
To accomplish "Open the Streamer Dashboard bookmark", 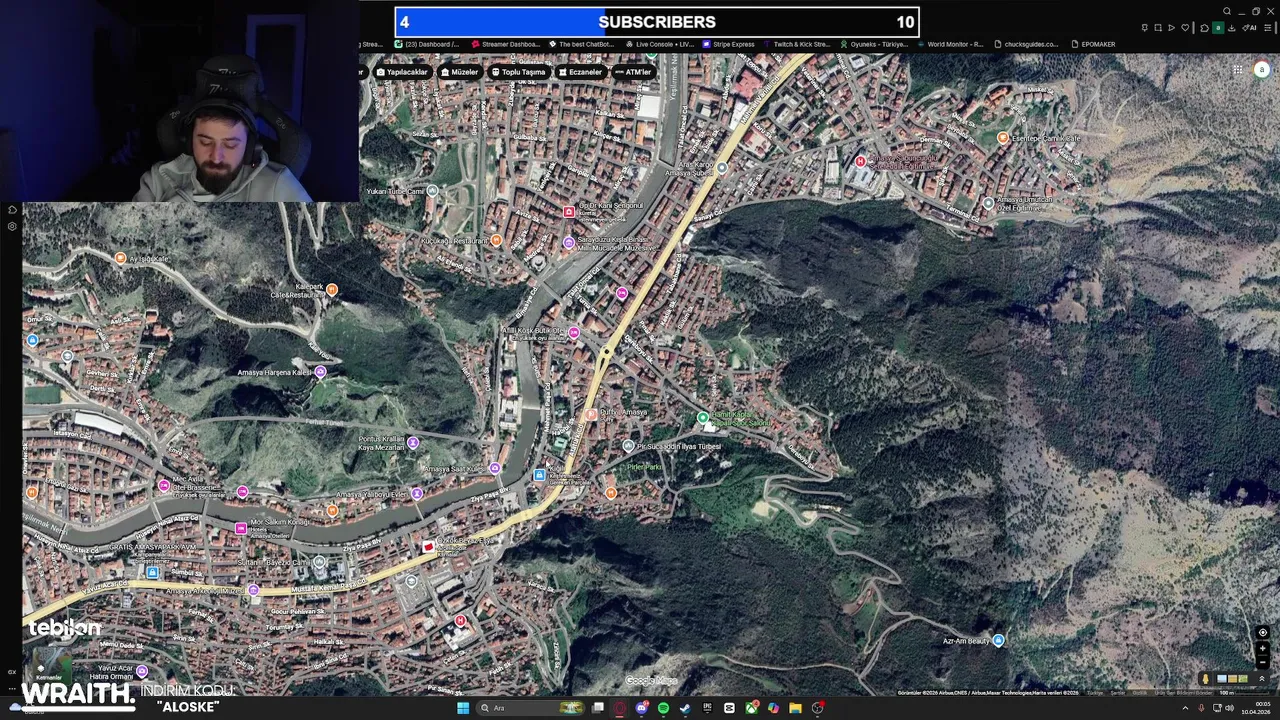I will point(506,44).
